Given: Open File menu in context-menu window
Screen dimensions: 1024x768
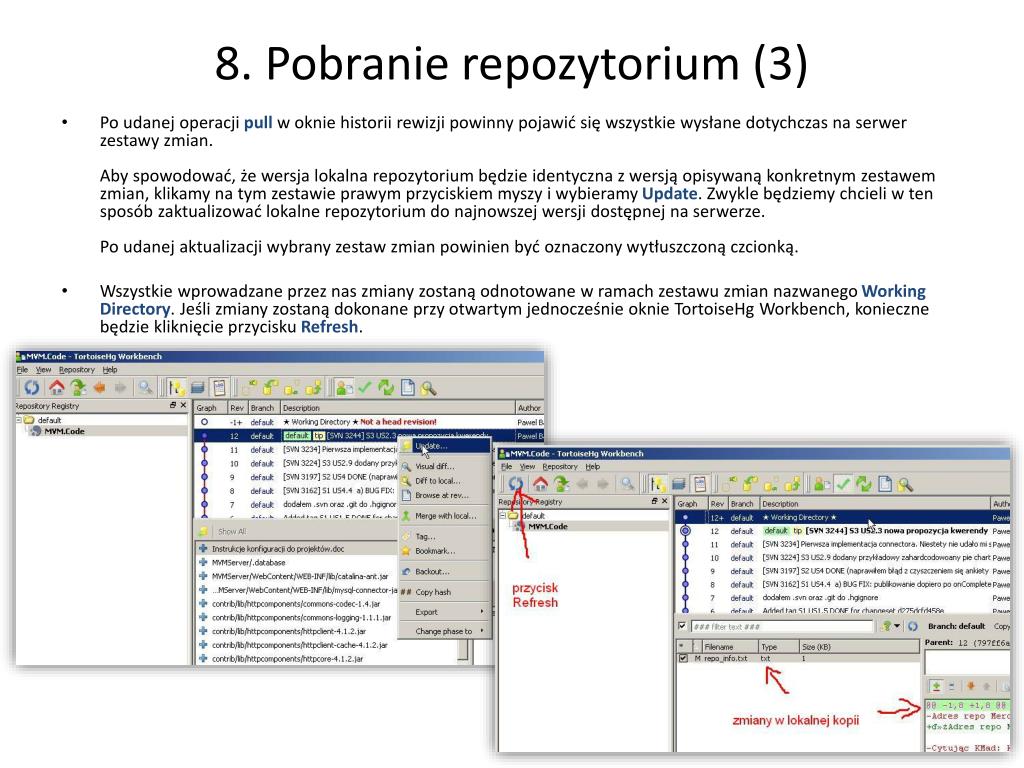Looking at the screenshot, I should pos(22,370).
